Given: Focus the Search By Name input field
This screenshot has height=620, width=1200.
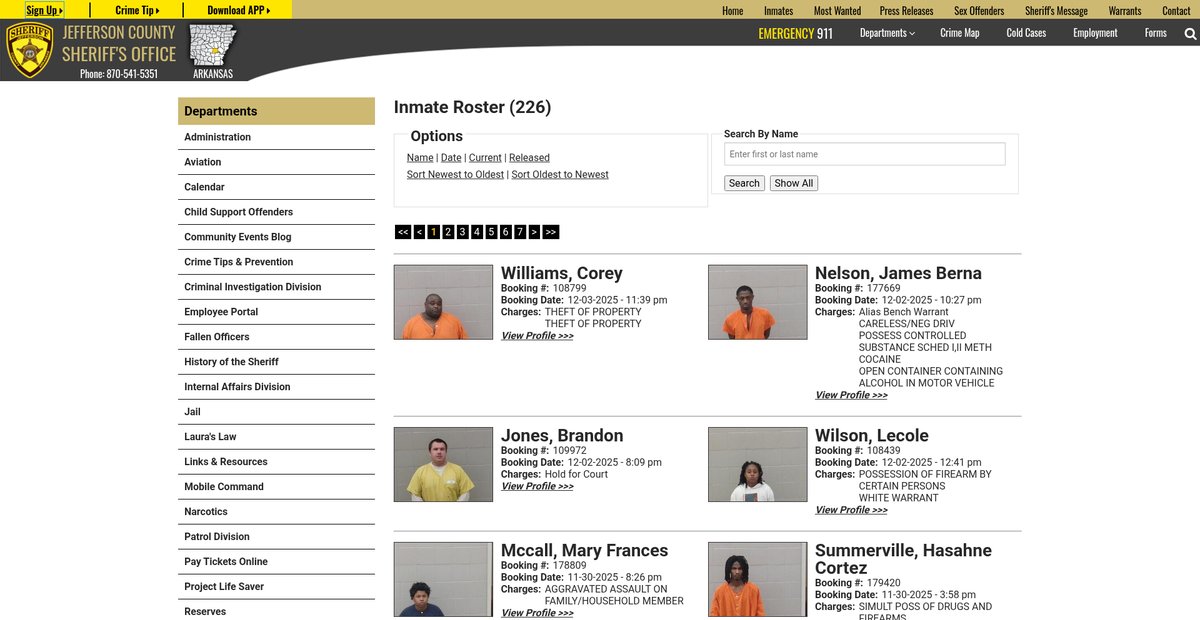Looking at the screenshot, I should [865, 154].
